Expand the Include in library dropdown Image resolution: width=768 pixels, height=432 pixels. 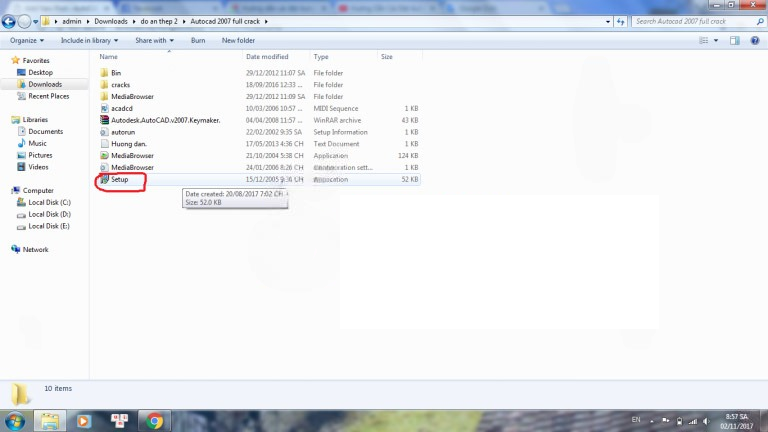89,41
